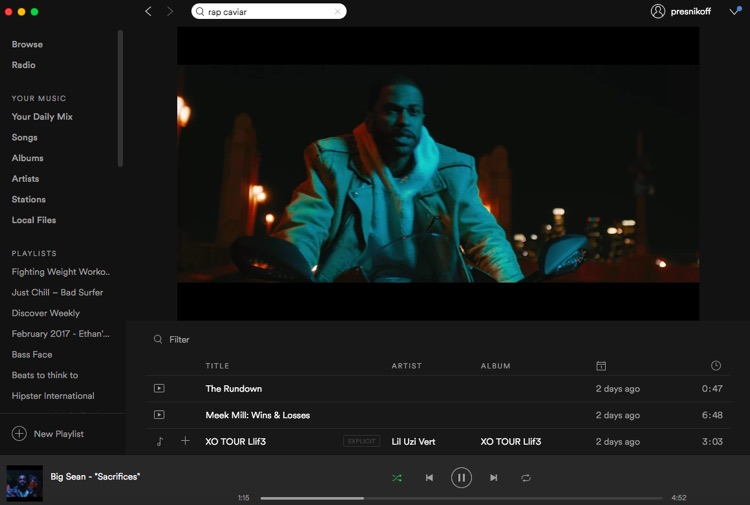Image resolution: width=750 pixels, height=505 pixels.
Task: Click the 3:03 duration of XO TOUR Llif3
Action: pyautogui.click(x=712, y=441)
